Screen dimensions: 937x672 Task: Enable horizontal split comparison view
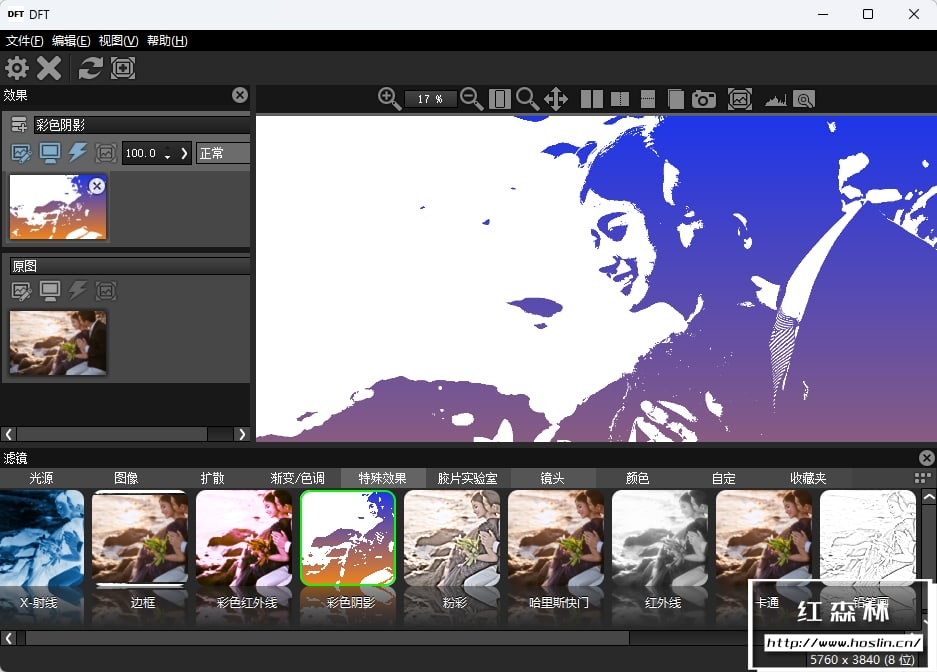[x=648, y=99]
